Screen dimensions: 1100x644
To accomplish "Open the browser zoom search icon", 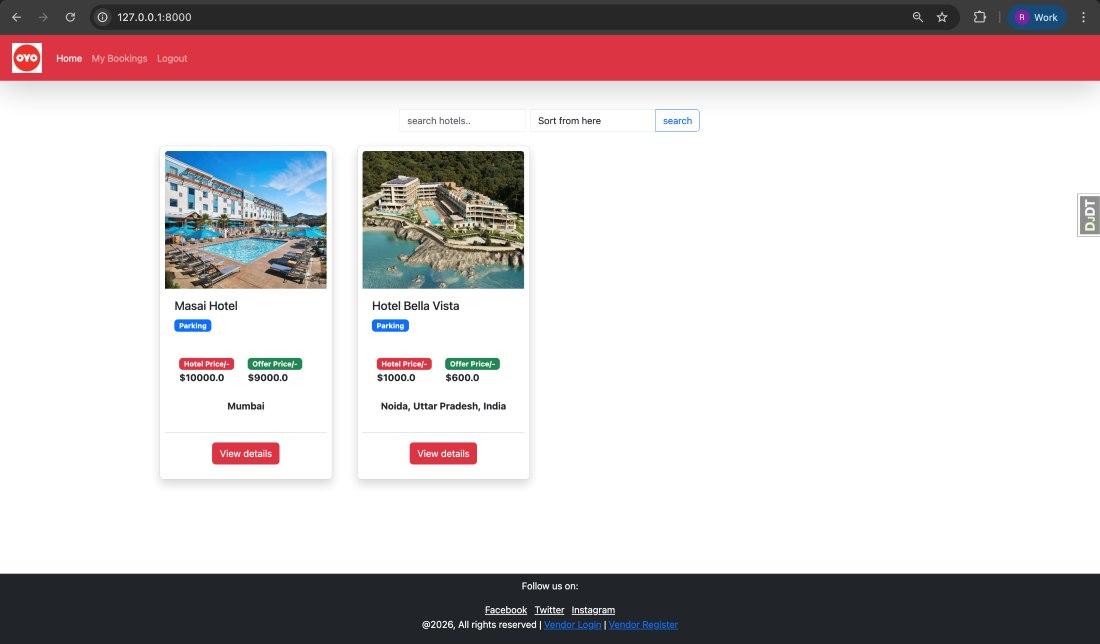I will tap(917, 17).
